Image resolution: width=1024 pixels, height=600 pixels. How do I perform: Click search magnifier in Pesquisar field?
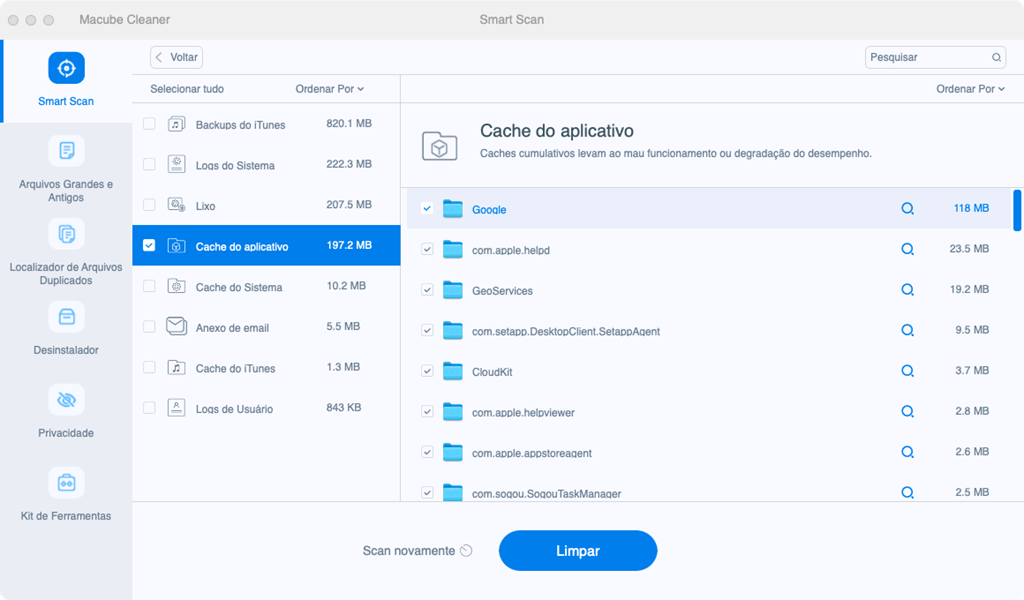pyautogui.click(x=997, y=57)
